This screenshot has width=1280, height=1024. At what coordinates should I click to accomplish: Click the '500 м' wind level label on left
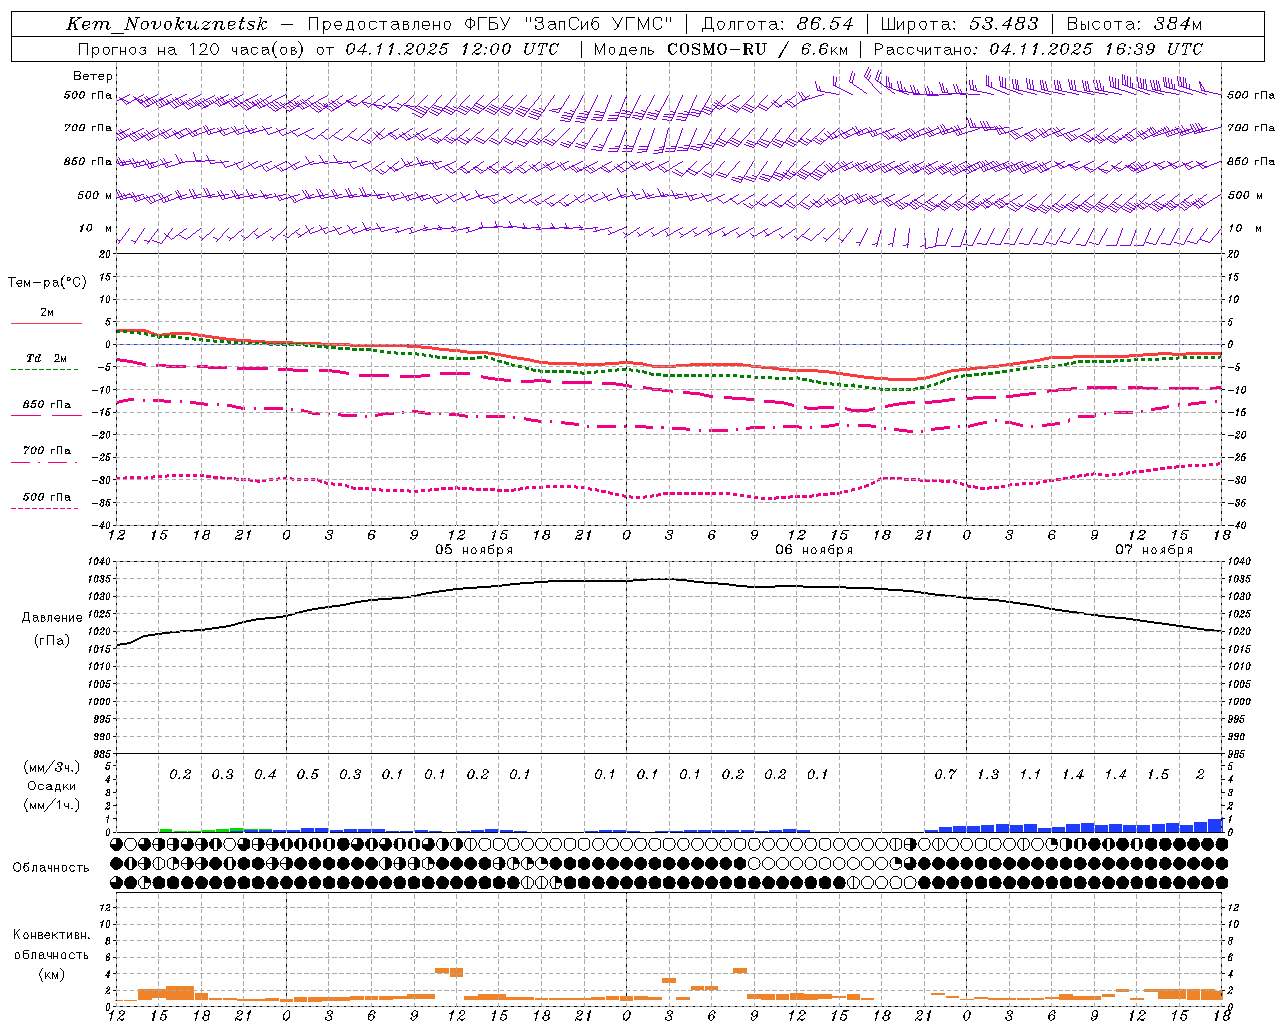(x=95, y=195)
